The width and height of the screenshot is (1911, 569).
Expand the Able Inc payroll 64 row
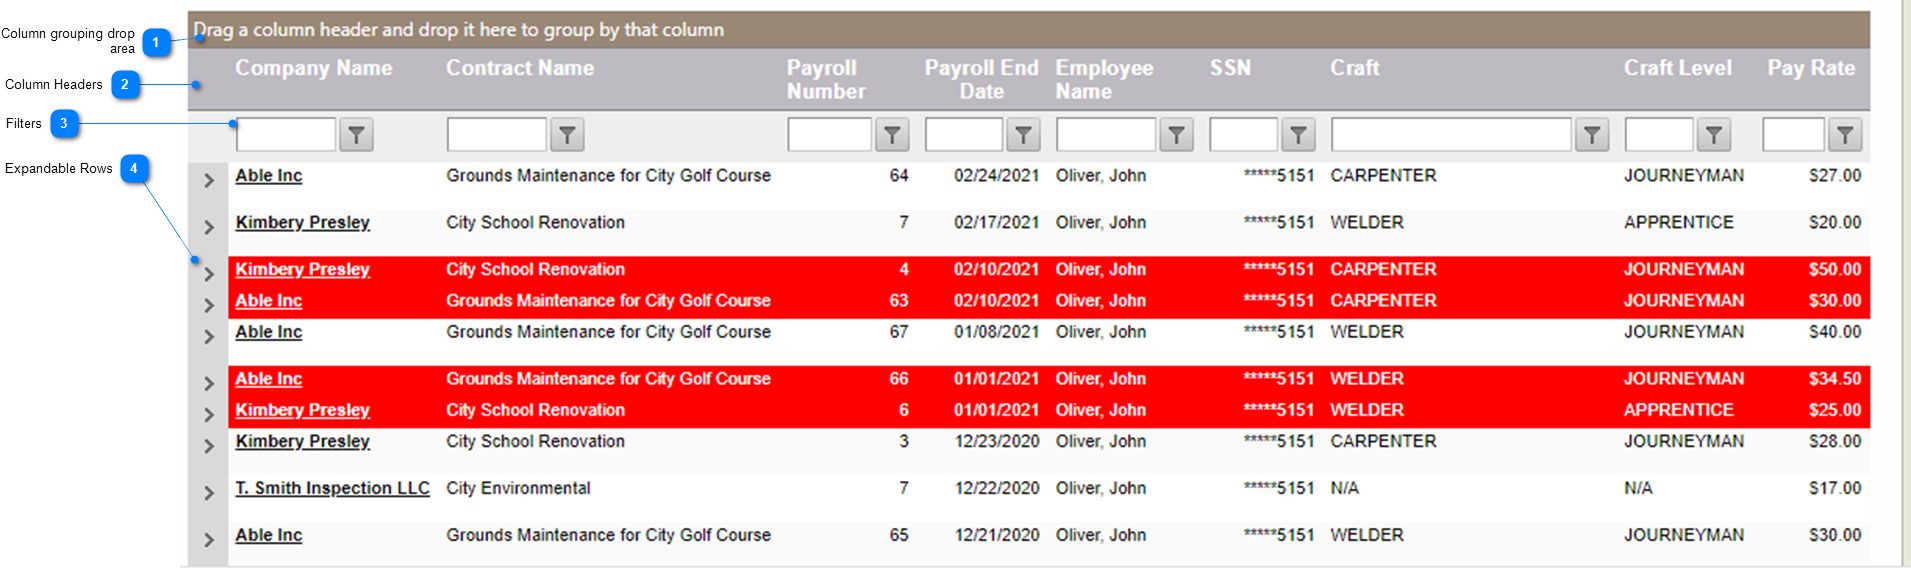click(x=208, y=181)
